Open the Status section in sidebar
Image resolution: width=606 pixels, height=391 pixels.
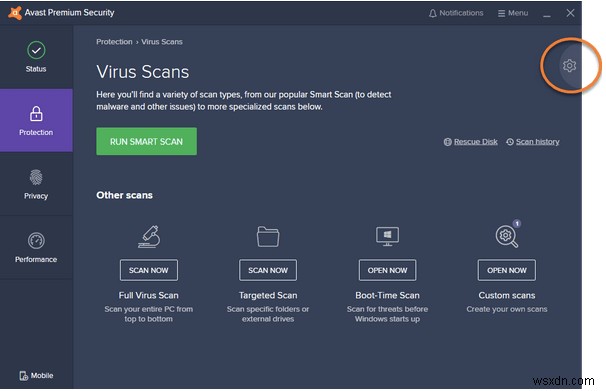(36, 57)
